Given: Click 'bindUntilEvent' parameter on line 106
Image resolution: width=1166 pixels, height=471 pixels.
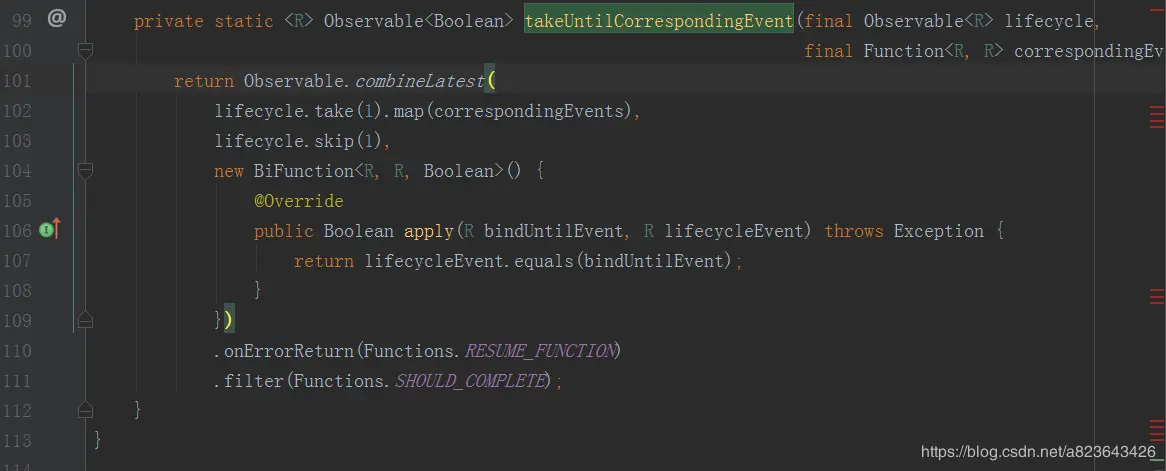Looking at the screenshot, I should [x=553, y=231].
